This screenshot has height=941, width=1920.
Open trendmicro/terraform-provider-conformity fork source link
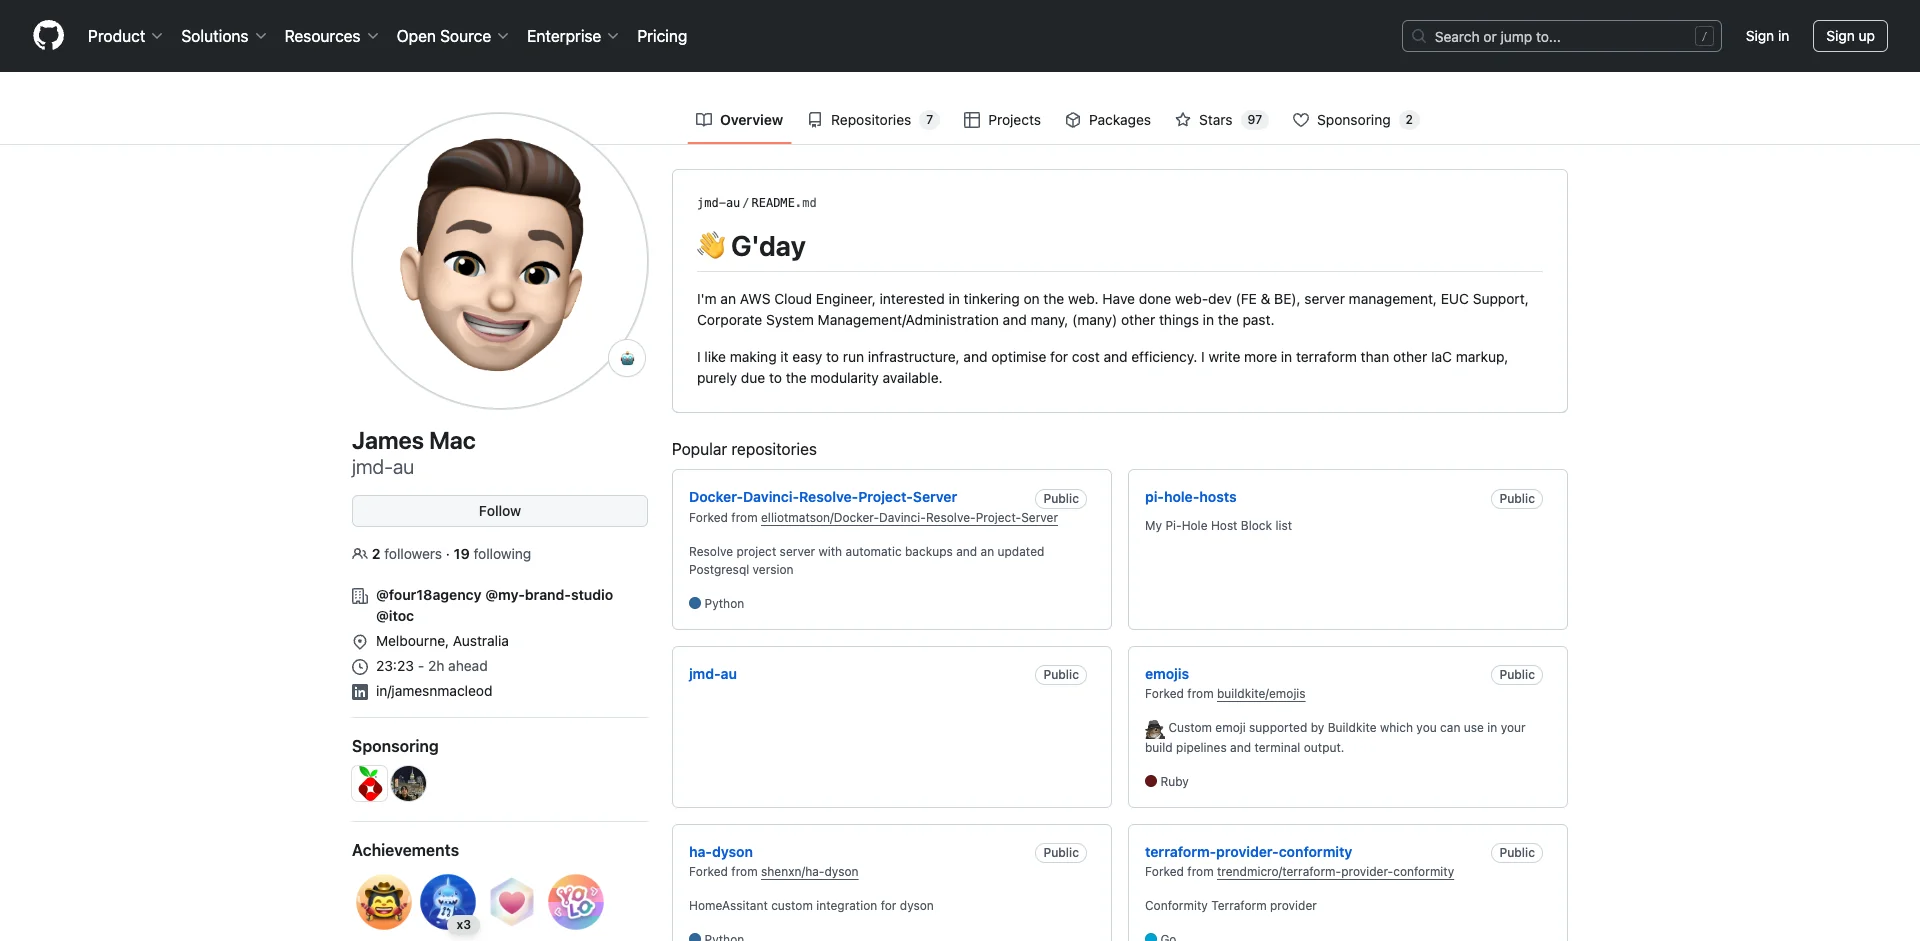tap(1335, 872)
